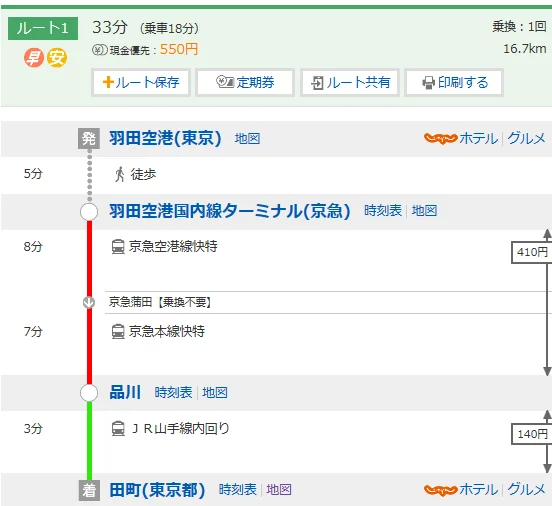Open 時刻表 for 羽田空港国内線ターミナル(京急)
Screen dimensions: 552x506
[x=383, y=211]
